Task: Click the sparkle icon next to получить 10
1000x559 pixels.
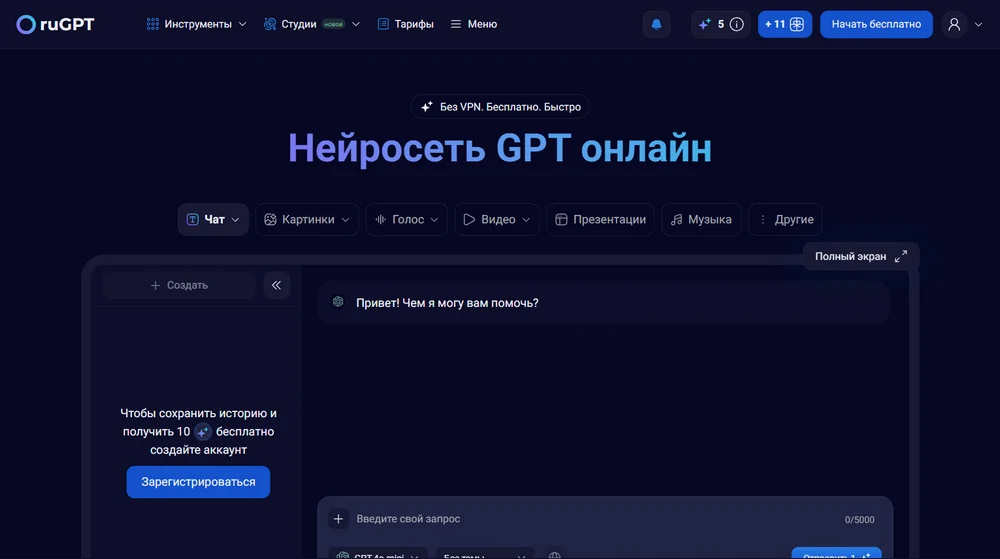Action: (x=203, y=432)
